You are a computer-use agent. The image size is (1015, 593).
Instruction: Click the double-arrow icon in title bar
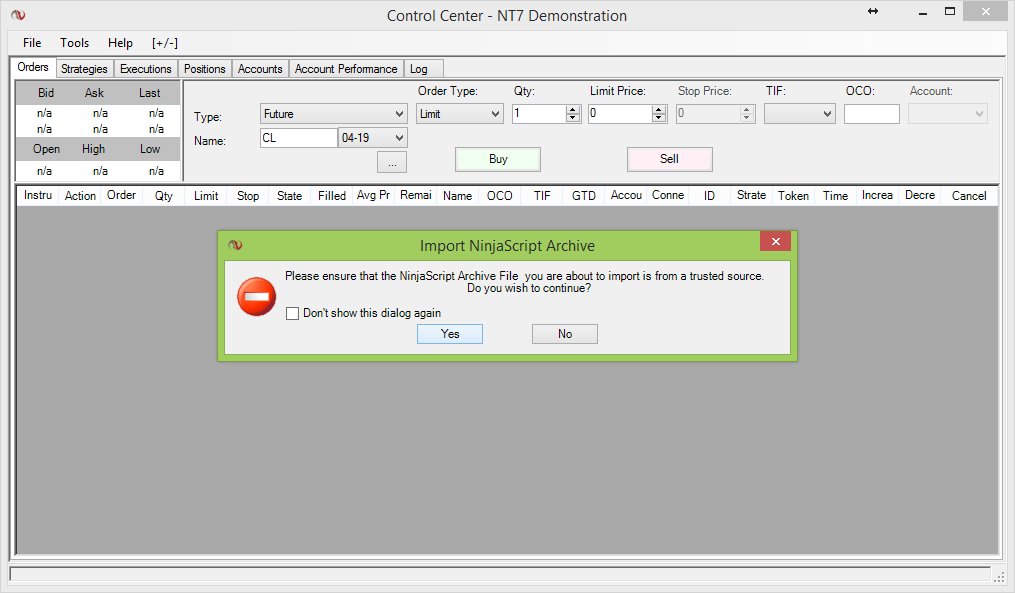click(x=873, y=11)
